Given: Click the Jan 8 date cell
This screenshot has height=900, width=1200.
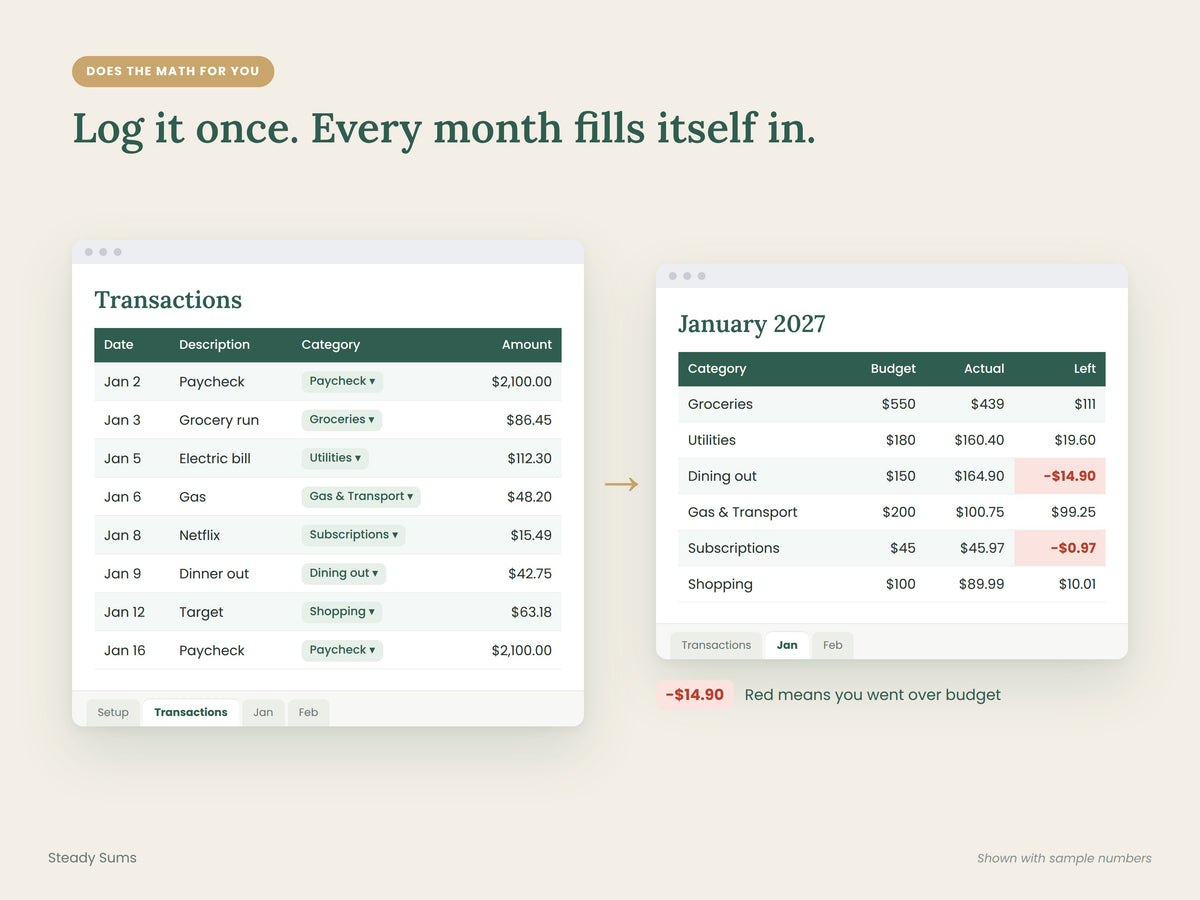Looking at the screenshot, I should 122,535.
